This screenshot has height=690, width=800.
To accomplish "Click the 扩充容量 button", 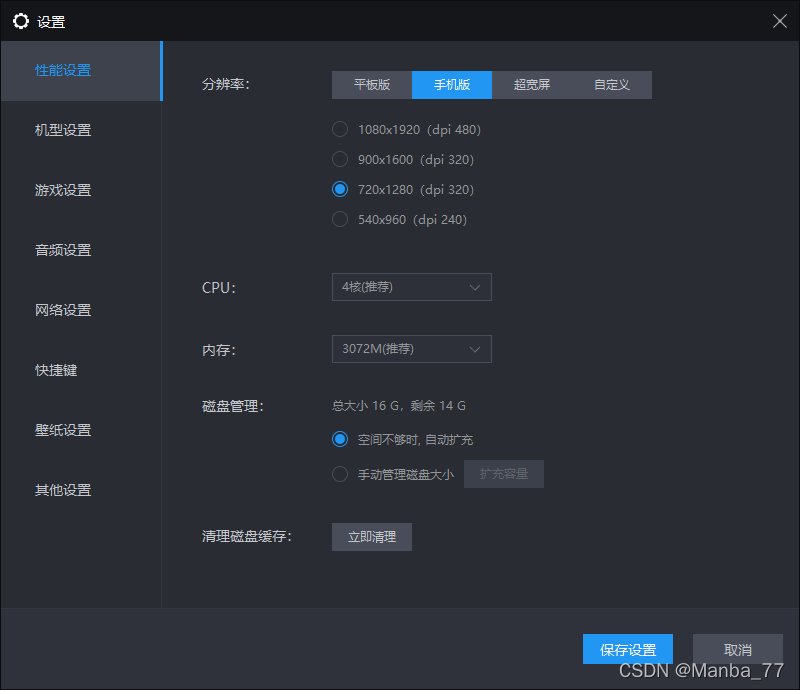I will click(504, 474).
